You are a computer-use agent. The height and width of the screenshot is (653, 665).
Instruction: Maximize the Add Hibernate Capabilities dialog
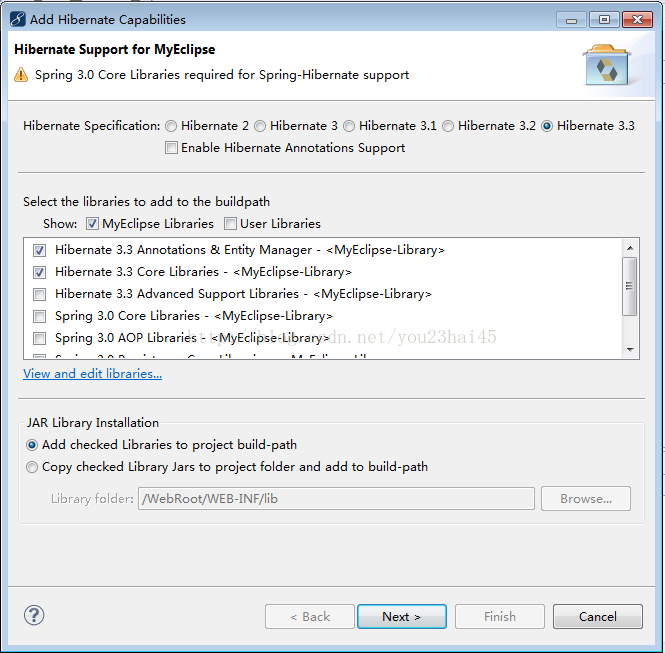tap(604, 20)
